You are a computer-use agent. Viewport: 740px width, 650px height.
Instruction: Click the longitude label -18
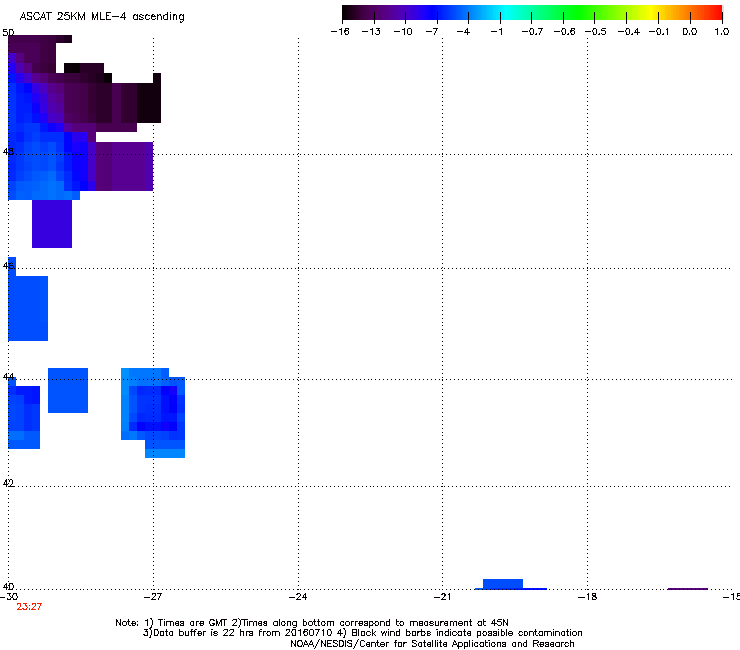(x=588, y=597)
